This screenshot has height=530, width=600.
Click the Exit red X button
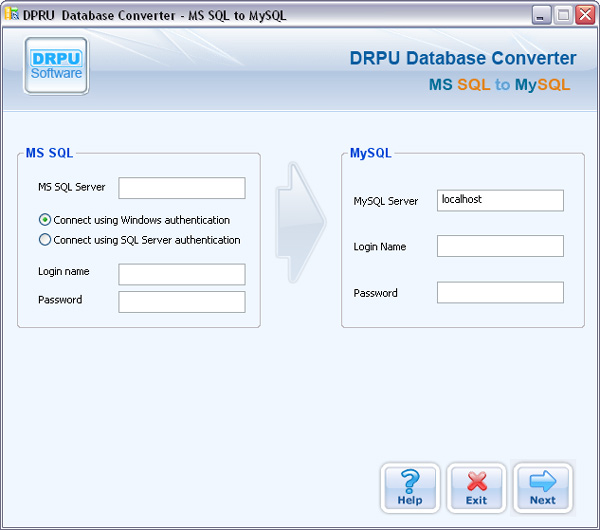pyautogui.click(x=476, y=488)
